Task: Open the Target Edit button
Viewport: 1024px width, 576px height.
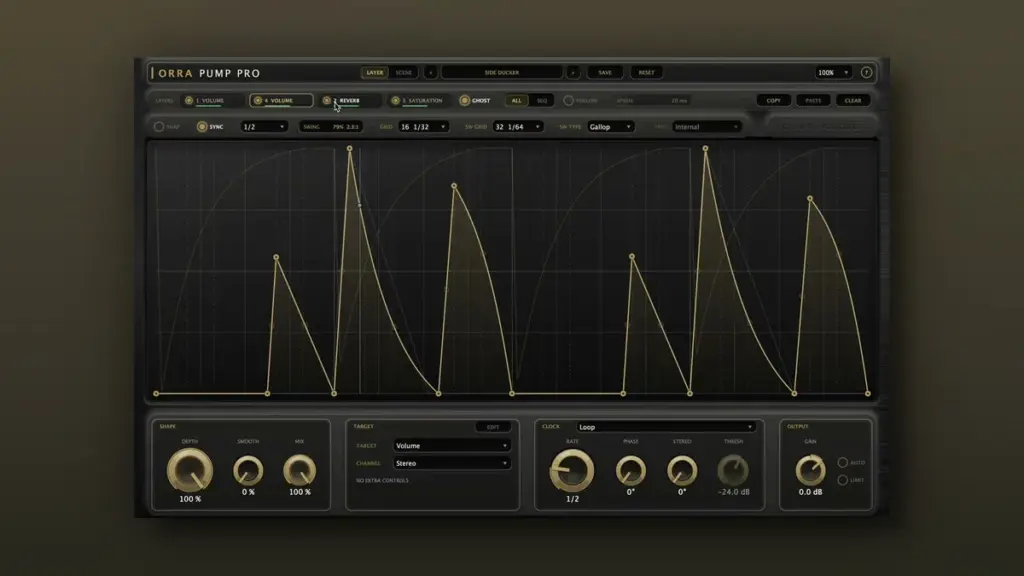Action: pyautogui.click(x=493, y=427)
